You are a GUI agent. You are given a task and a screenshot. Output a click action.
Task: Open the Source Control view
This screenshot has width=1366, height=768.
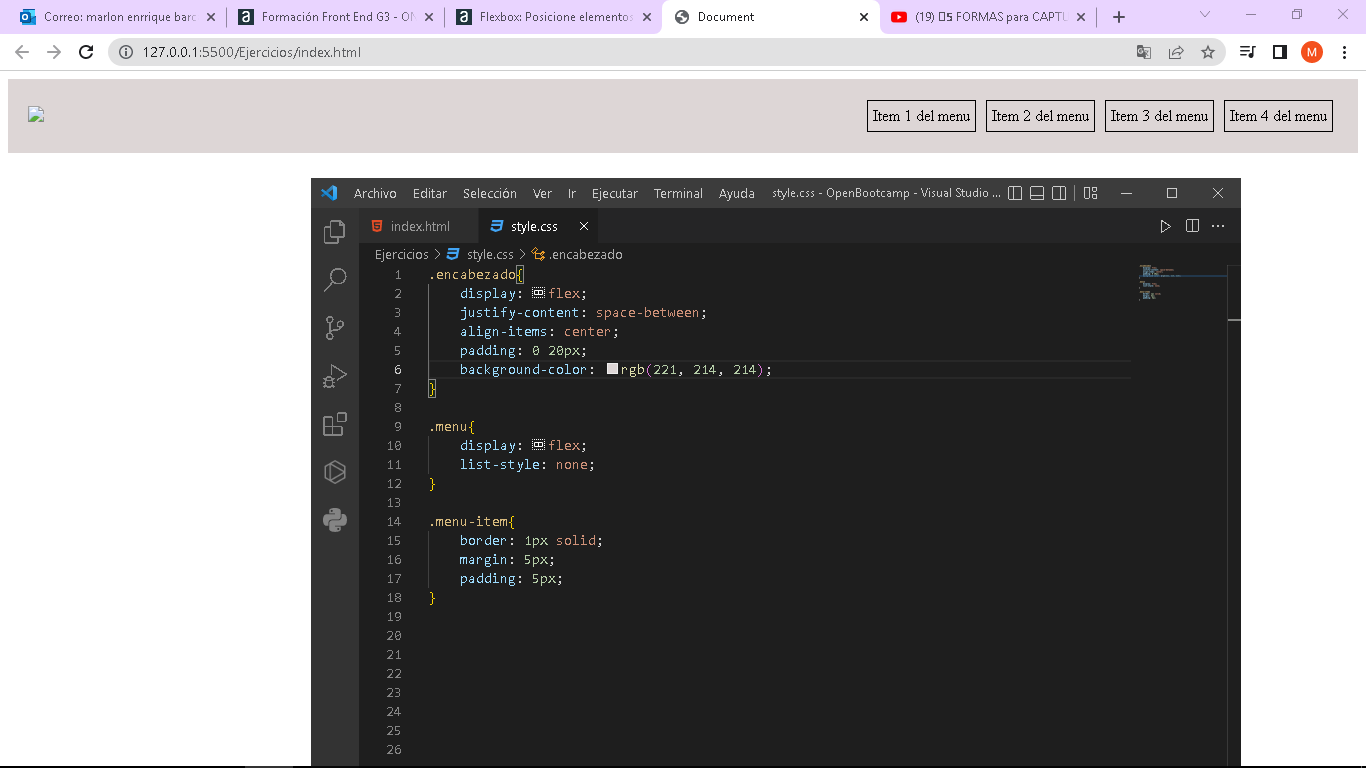[335, 328]
